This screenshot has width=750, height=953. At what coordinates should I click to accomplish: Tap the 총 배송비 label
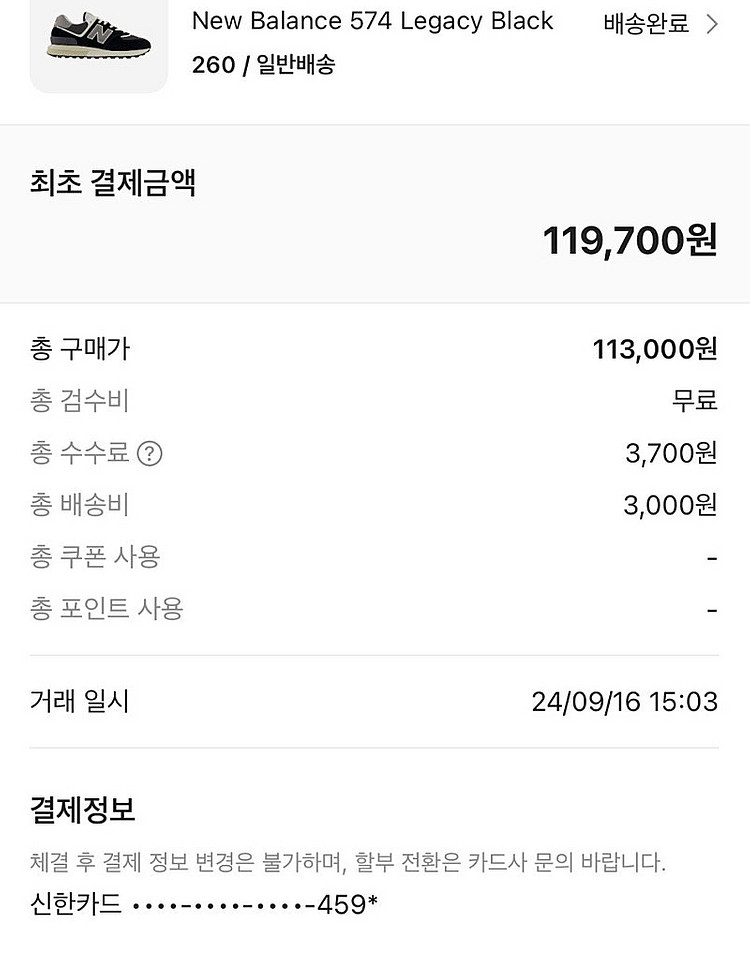click(x=80, y=505)
